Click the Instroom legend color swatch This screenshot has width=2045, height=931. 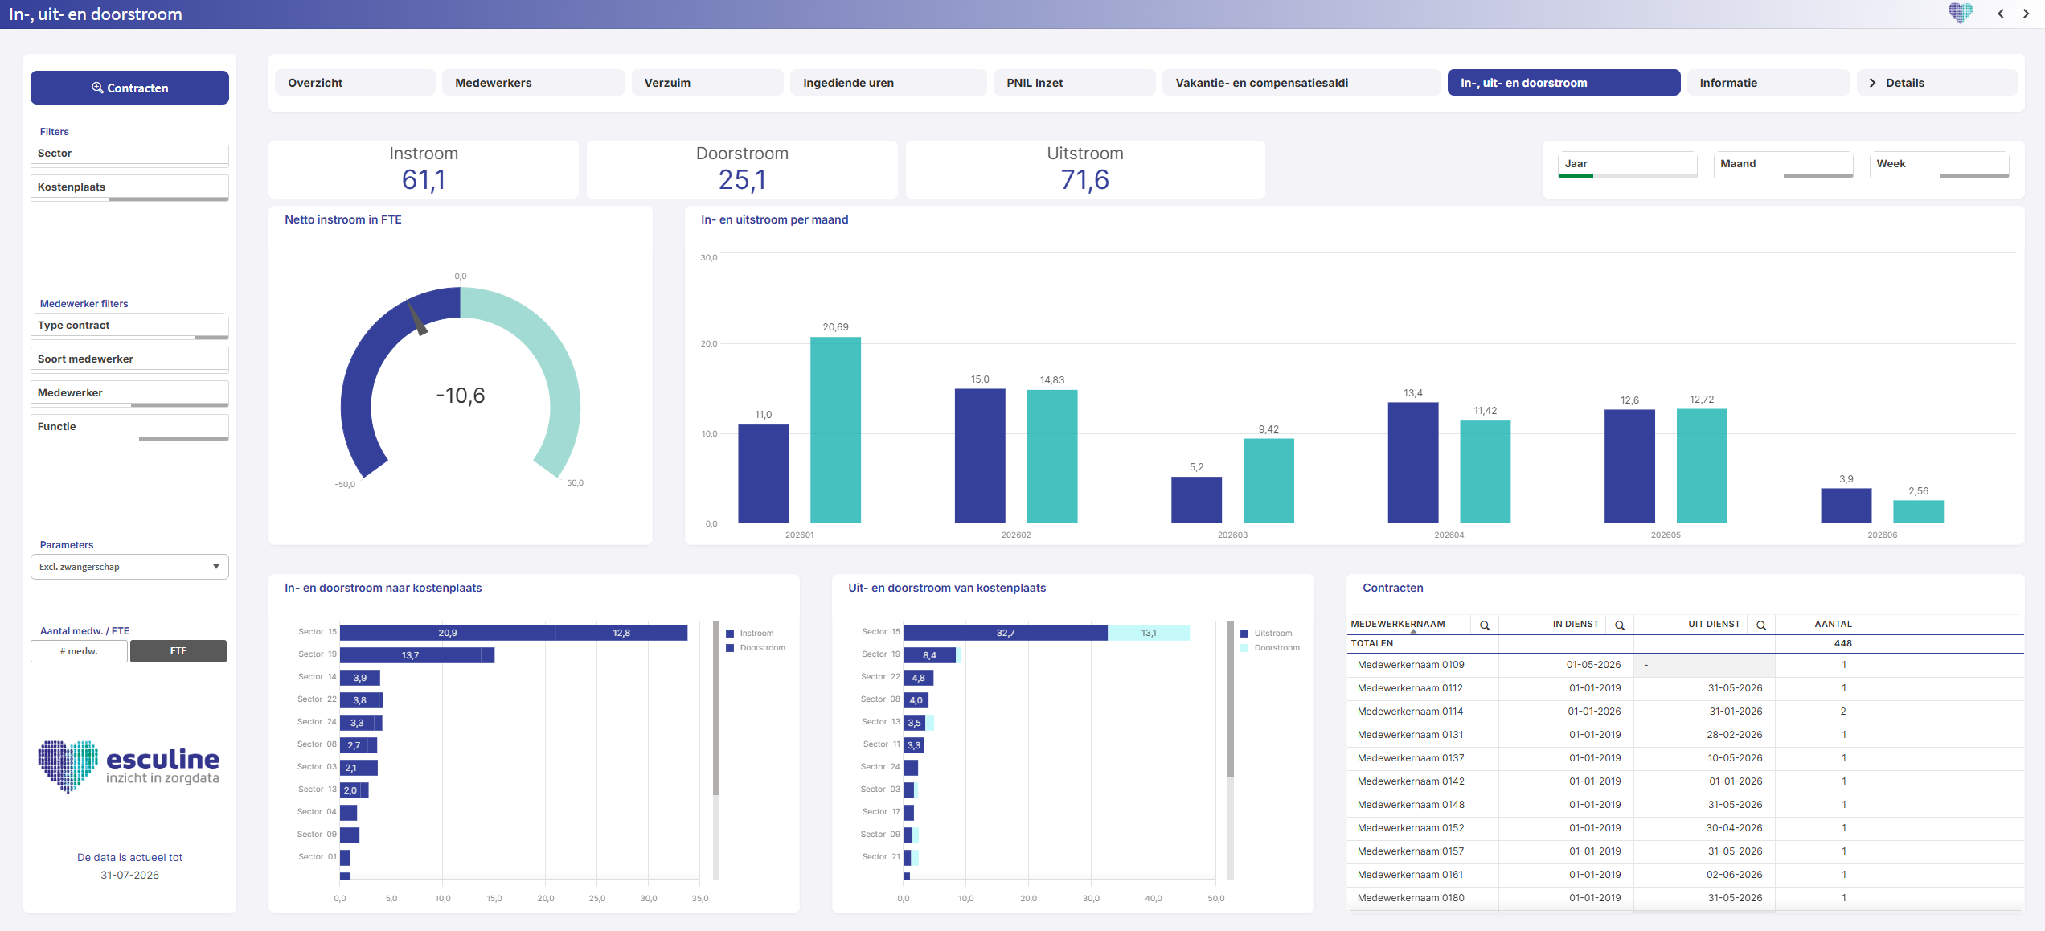coord(730,634)
